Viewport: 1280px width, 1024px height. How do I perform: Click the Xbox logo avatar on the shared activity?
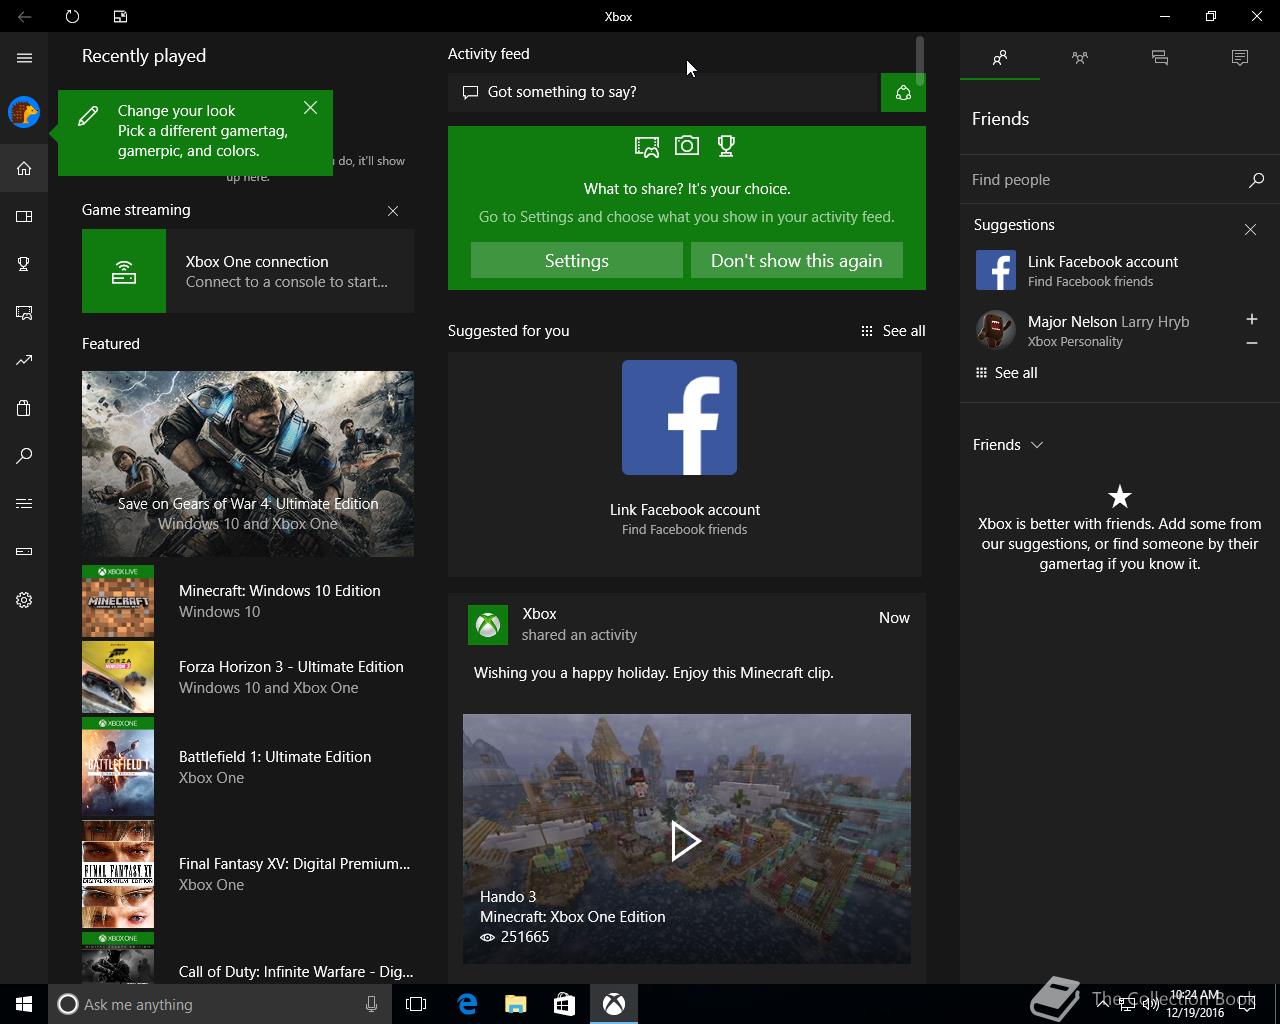(488, 625)
